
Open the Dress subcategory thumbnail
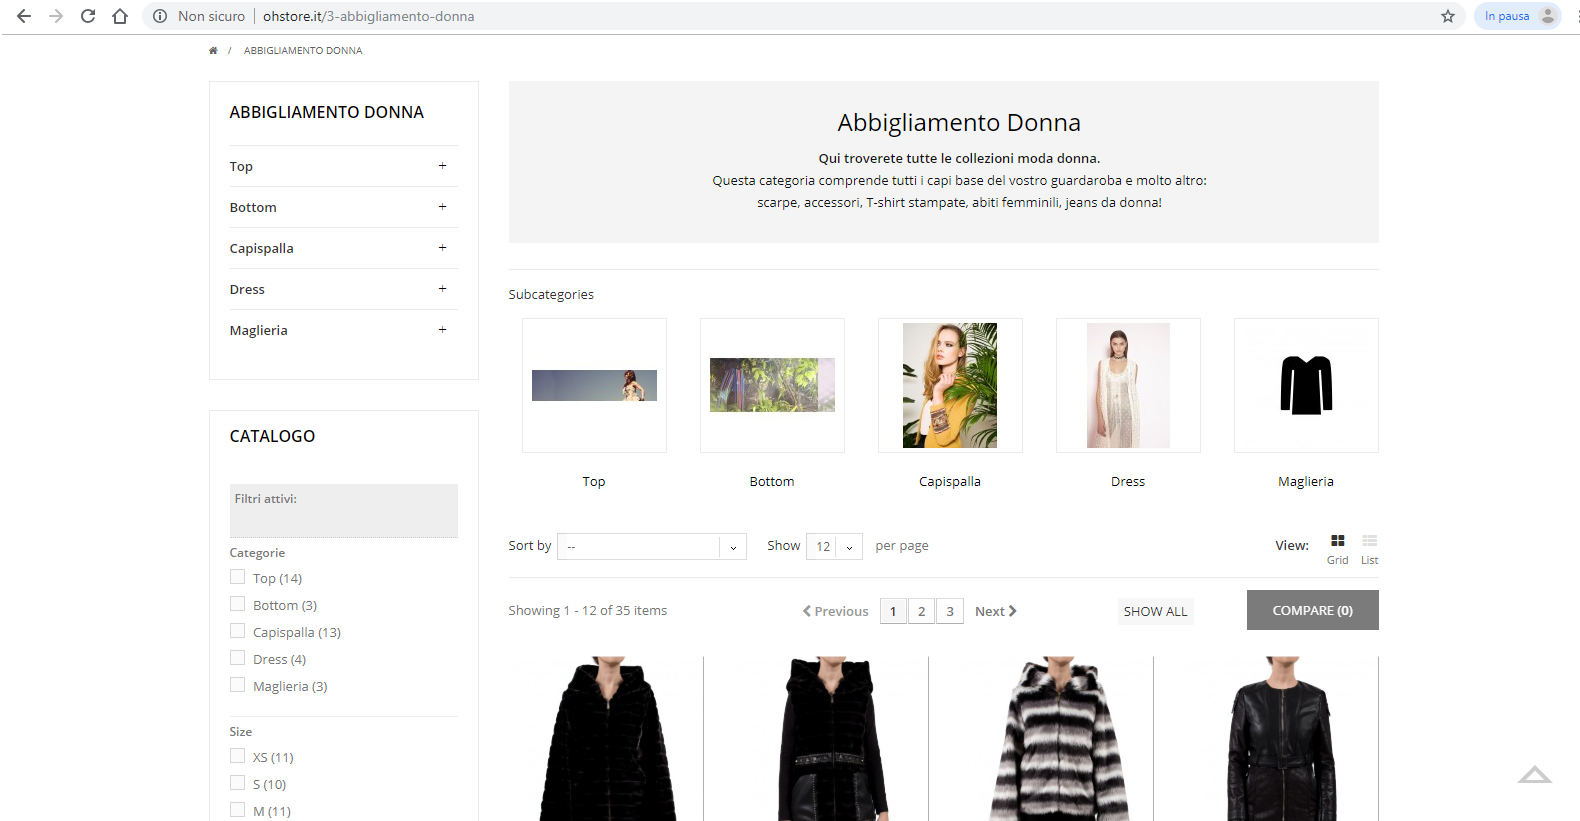point(1128,385)
